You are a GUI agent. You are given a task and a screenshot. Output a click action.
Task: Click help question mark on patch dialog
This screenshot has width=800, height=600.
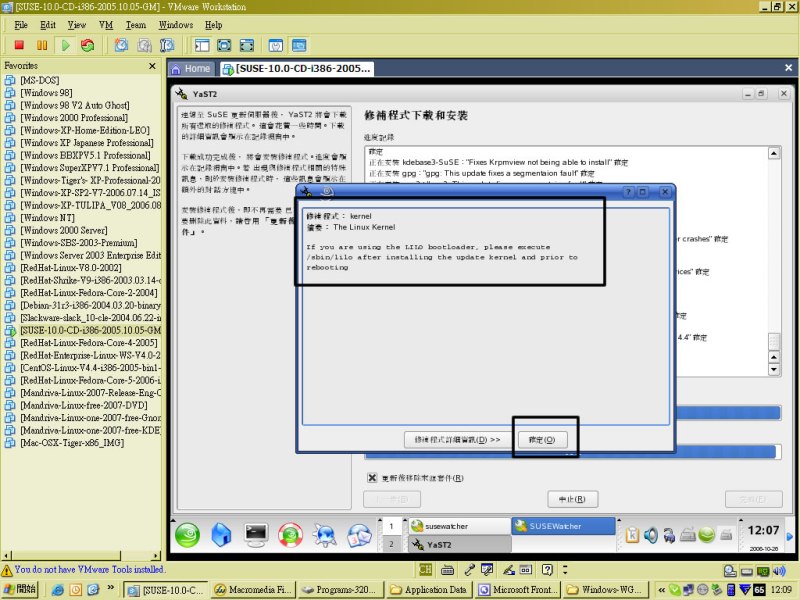point(628,192)
